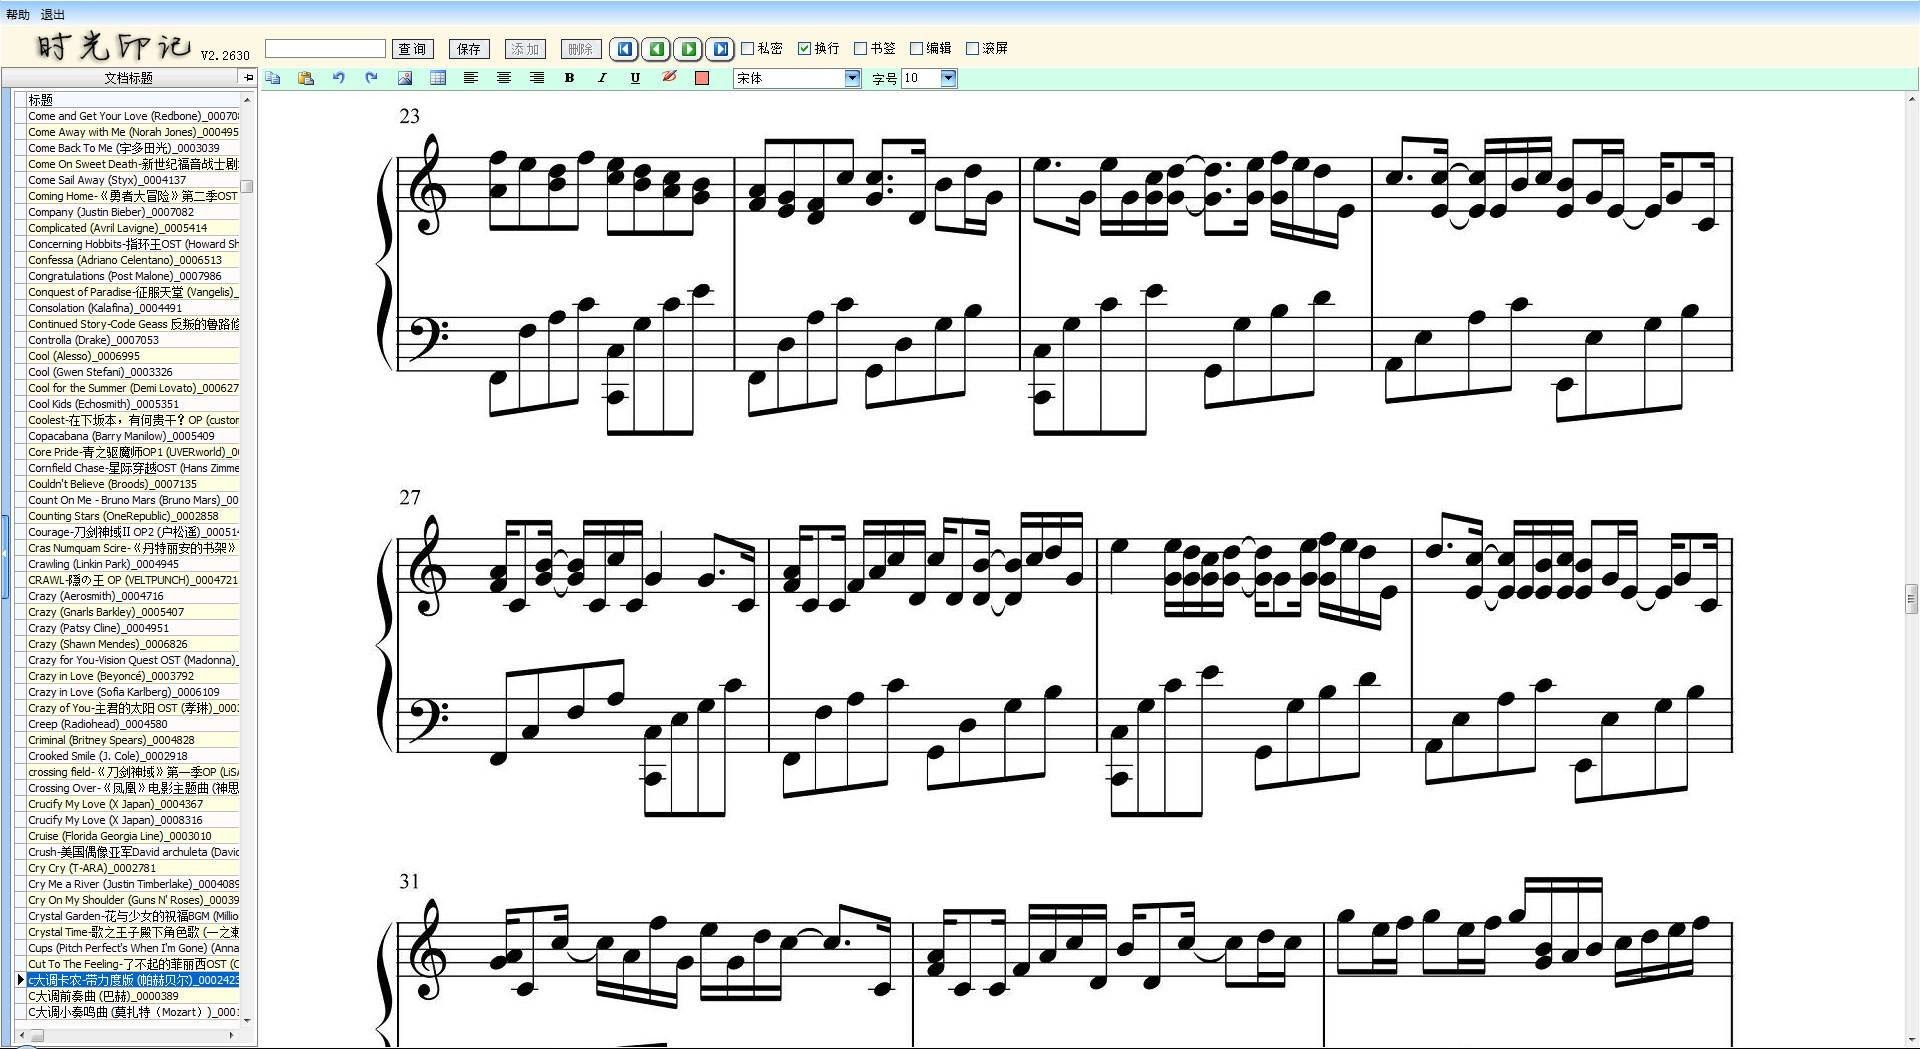Click the paste clipboard icon

pos(306,78)
